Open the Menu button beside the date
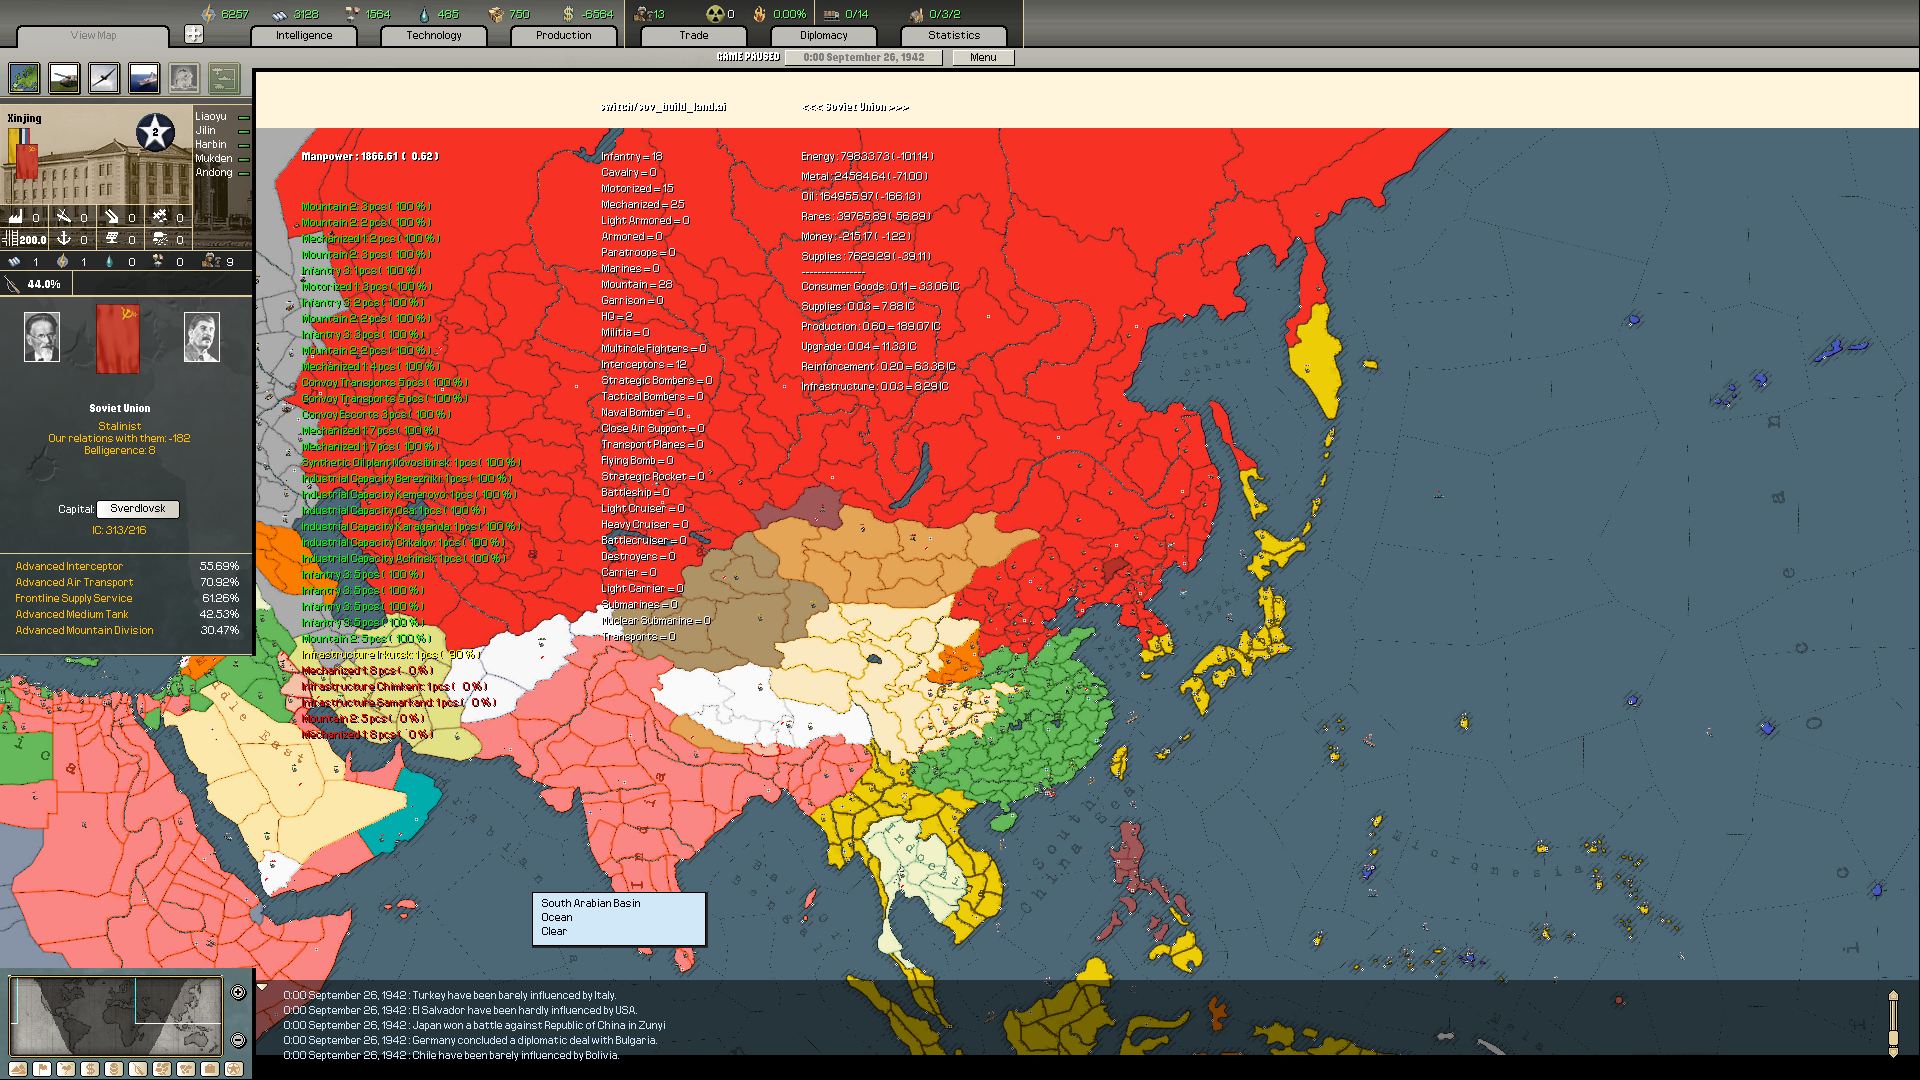 pos(982,58)
